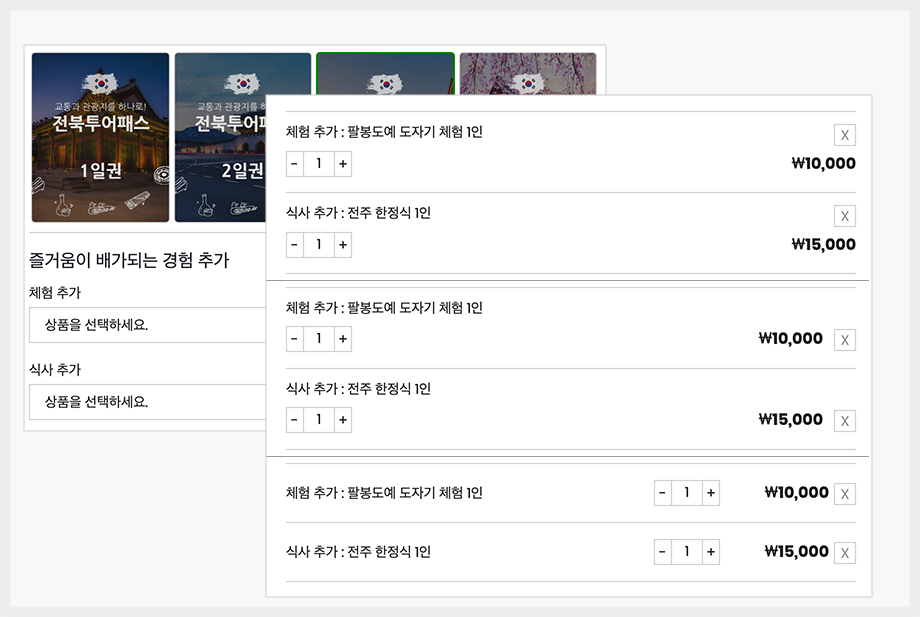The height and width of the screenshot is (617, 920).
Task: Select the 1일권 tour pass thumbnail
Action: [x=100, y=137]
